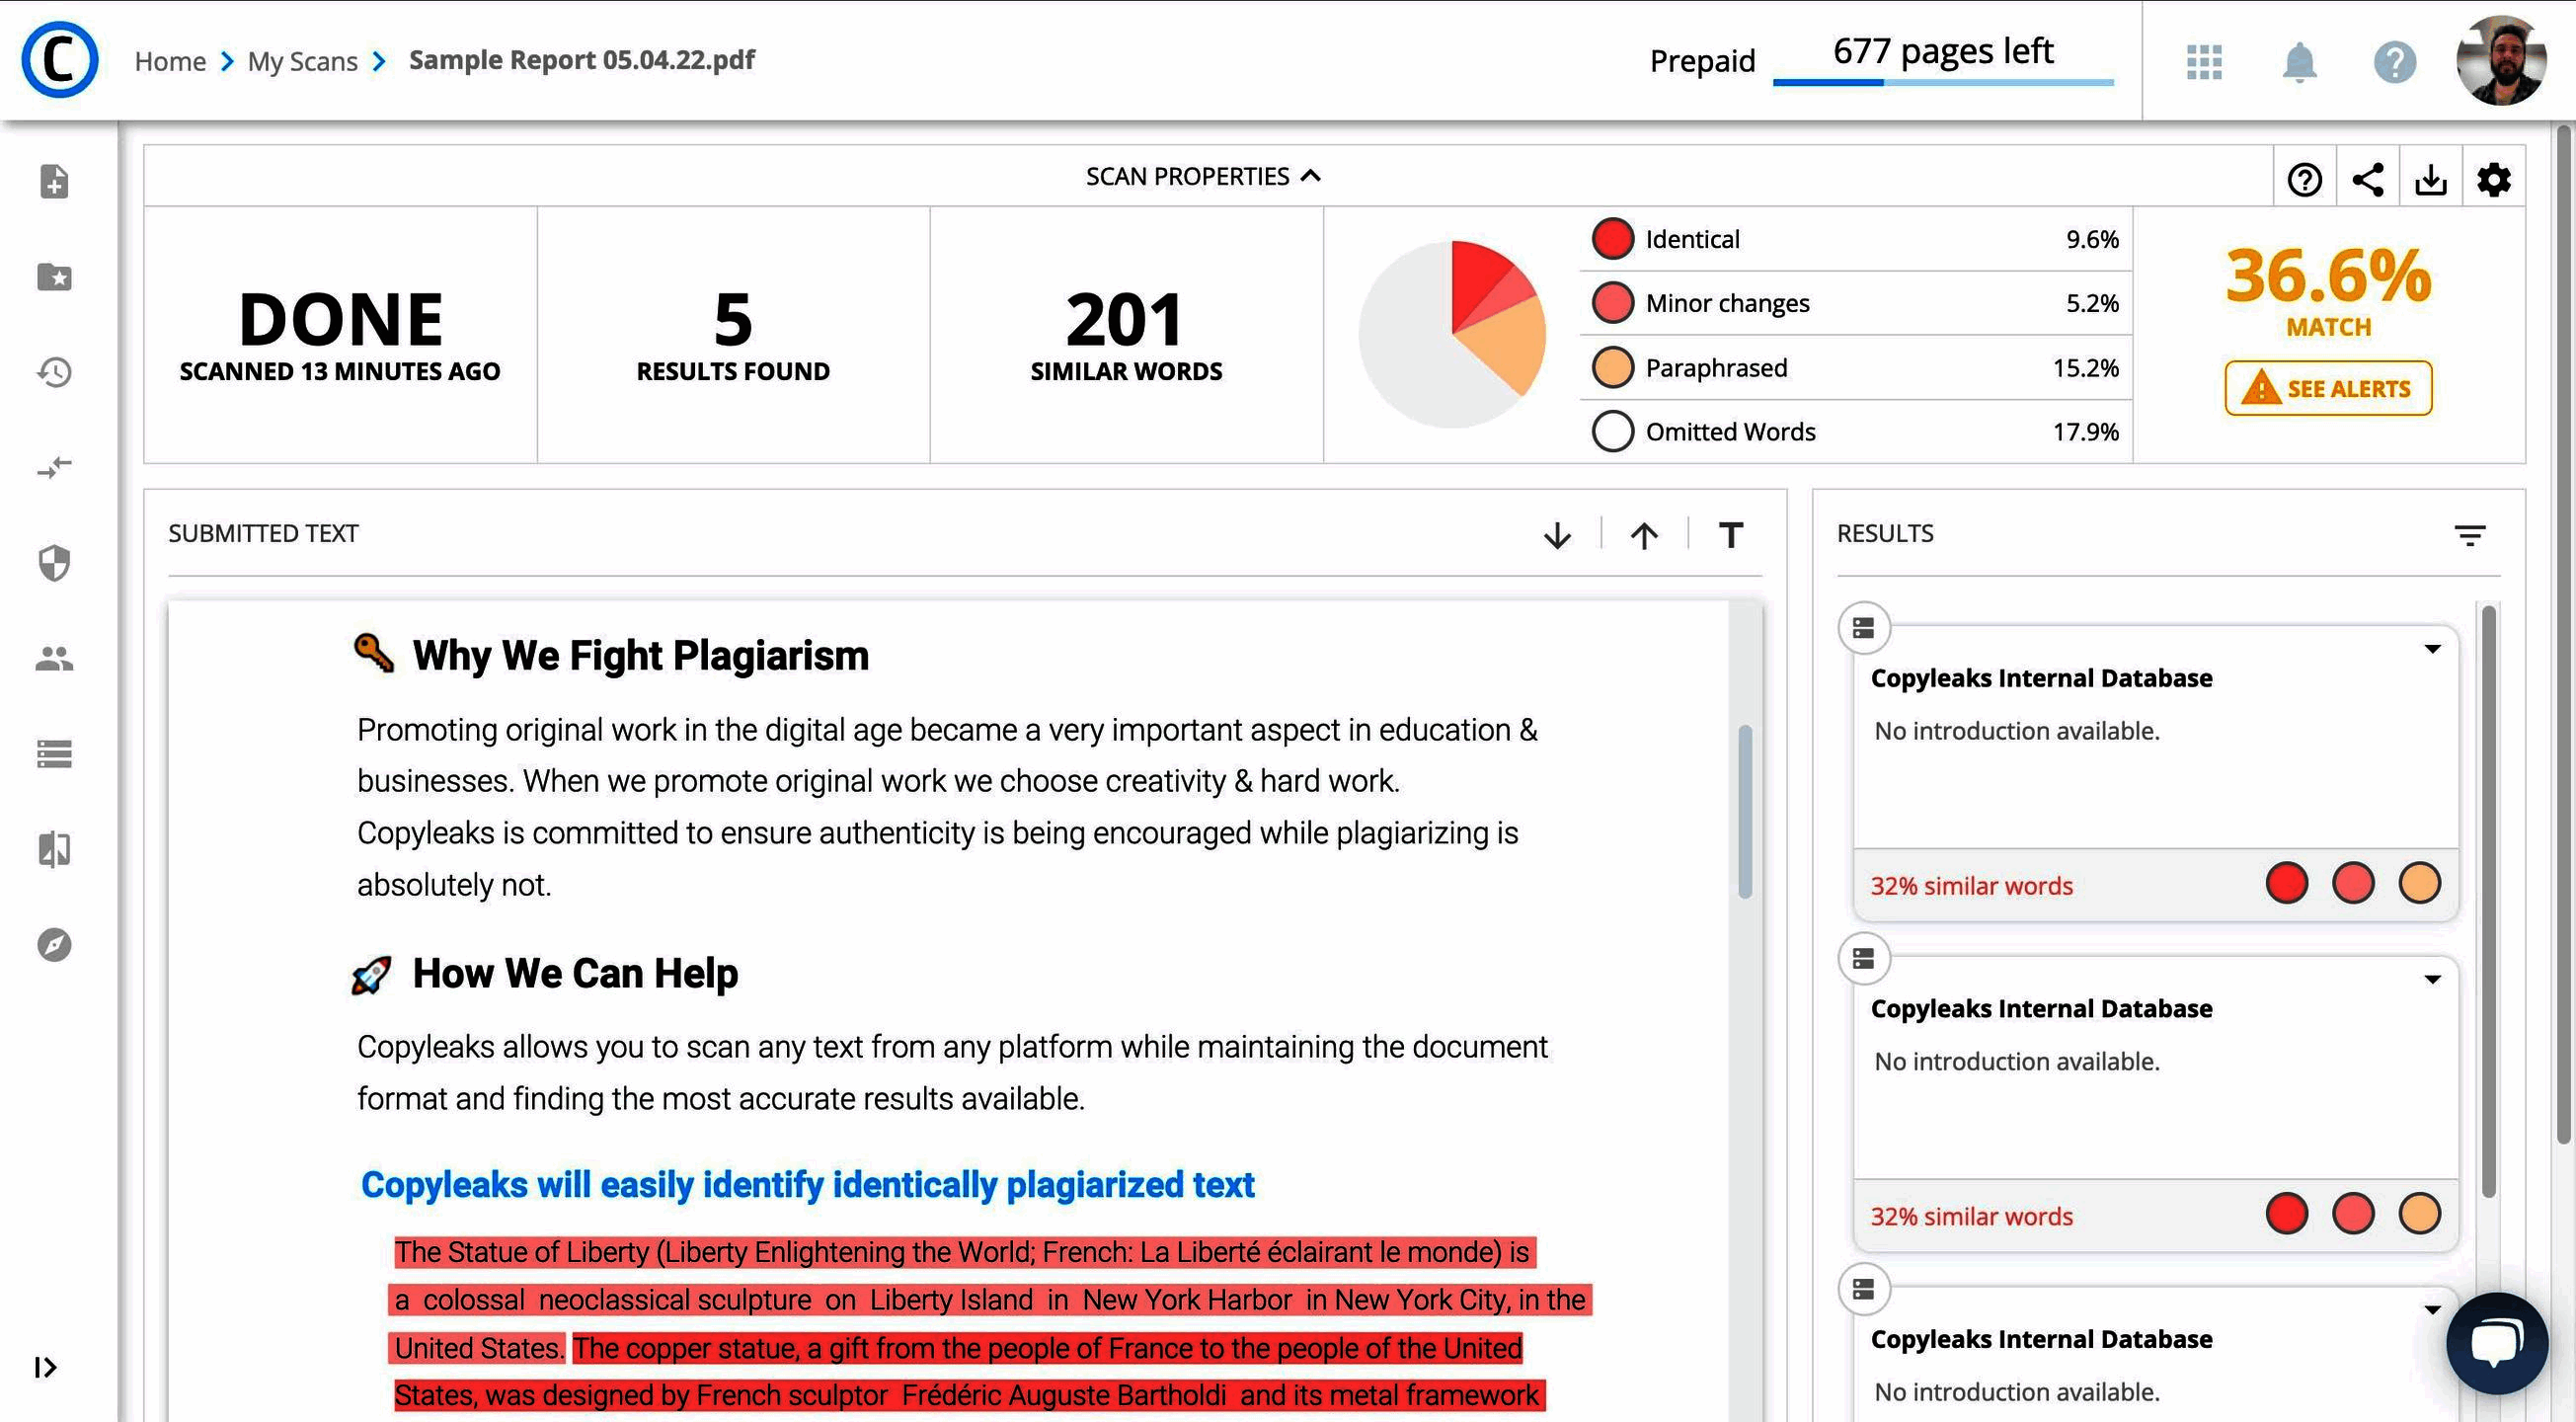The width and height of the screenshot is (2576, 1422).
Task: Open the results filter icon
Action: pos(2469,535)
